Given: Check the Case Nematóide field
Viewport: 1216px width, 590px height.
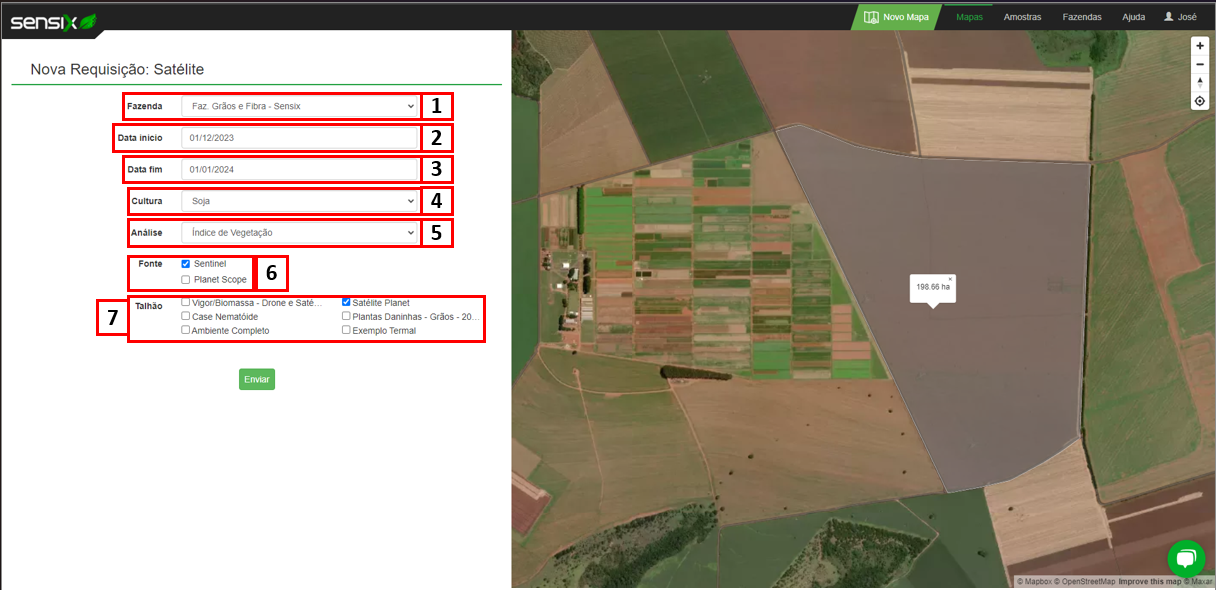Looking at the screenshot, I should tap(186, 316).
